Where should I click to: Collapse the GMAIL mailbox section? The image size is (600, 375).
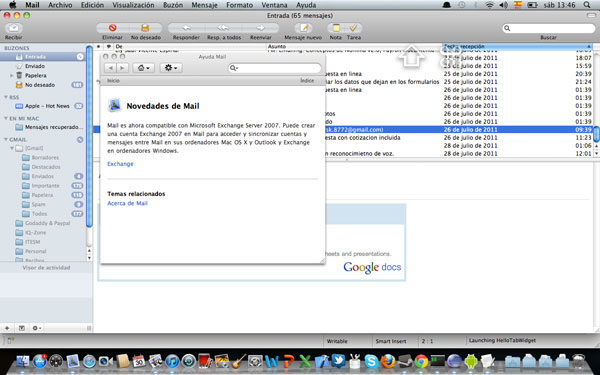click(6, 139)
